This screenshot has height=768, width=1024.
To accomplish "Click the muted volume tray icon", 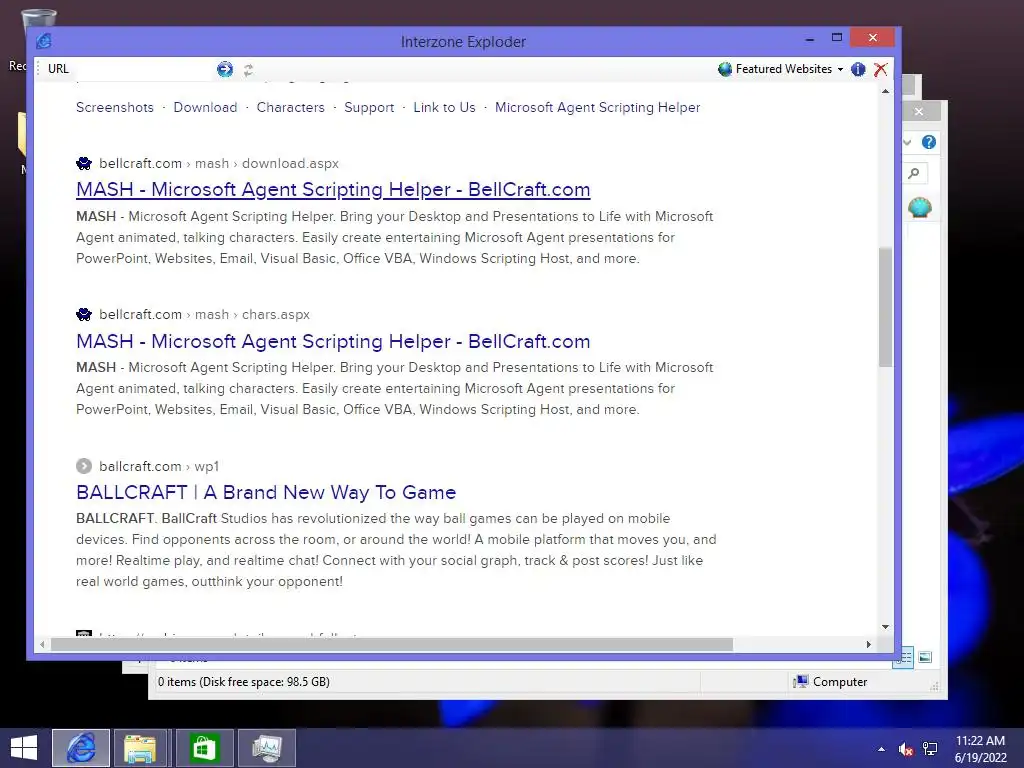I will pyautogui.click(x=906, y=749).
